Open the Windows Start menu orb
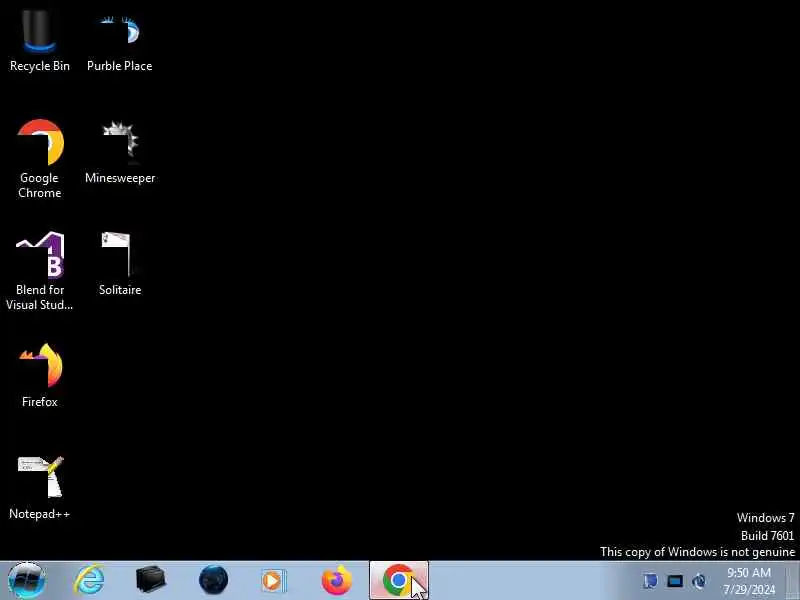 [27, 580]
